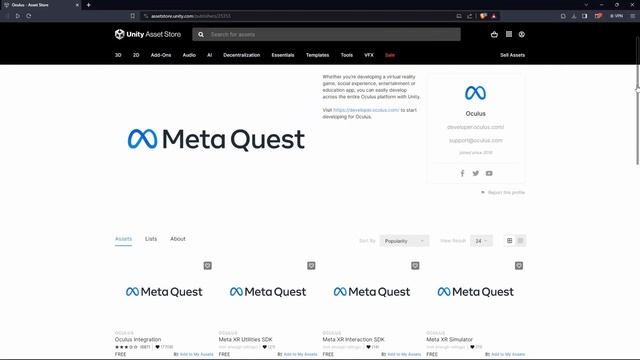
Task: Follow the developer.oculus.com link in description
Action: tap(366, 110)
